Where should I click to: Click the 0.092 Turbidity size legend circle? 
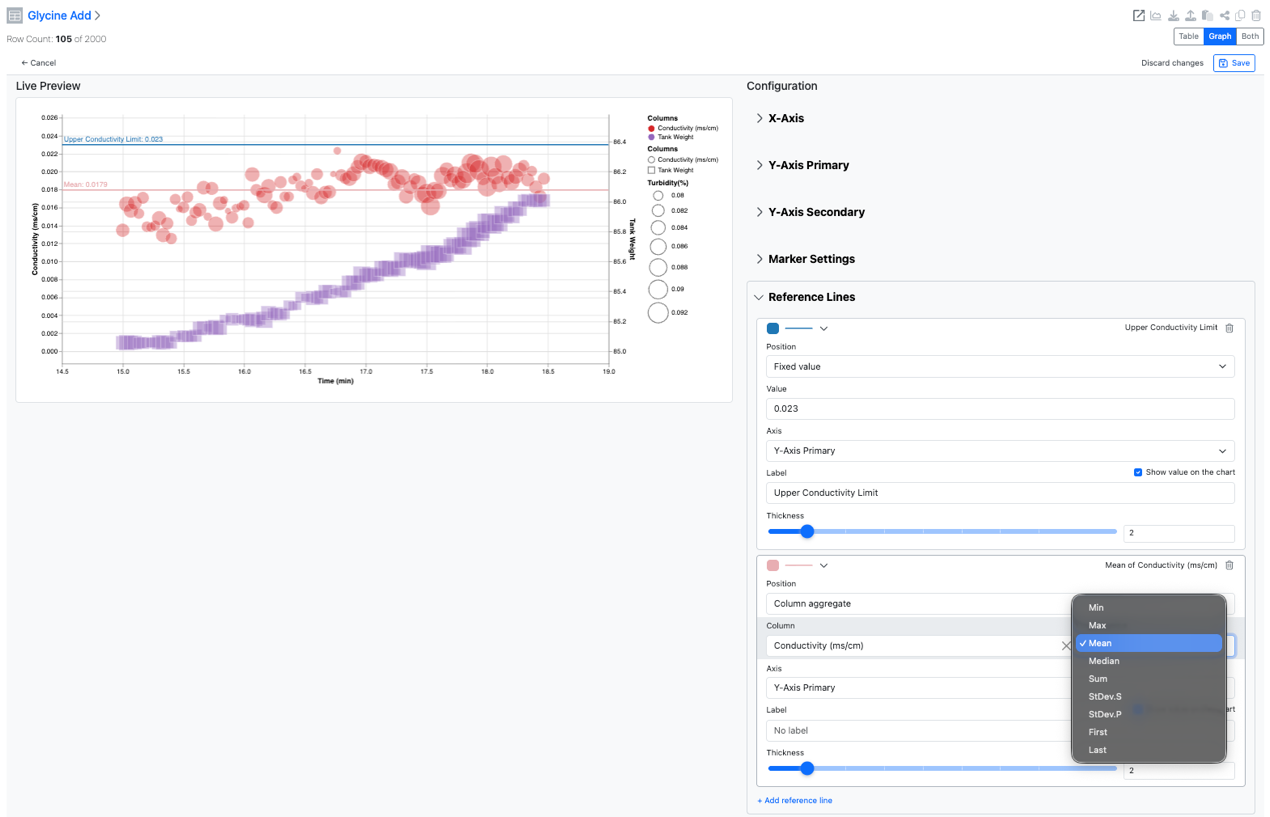point(658,313)
